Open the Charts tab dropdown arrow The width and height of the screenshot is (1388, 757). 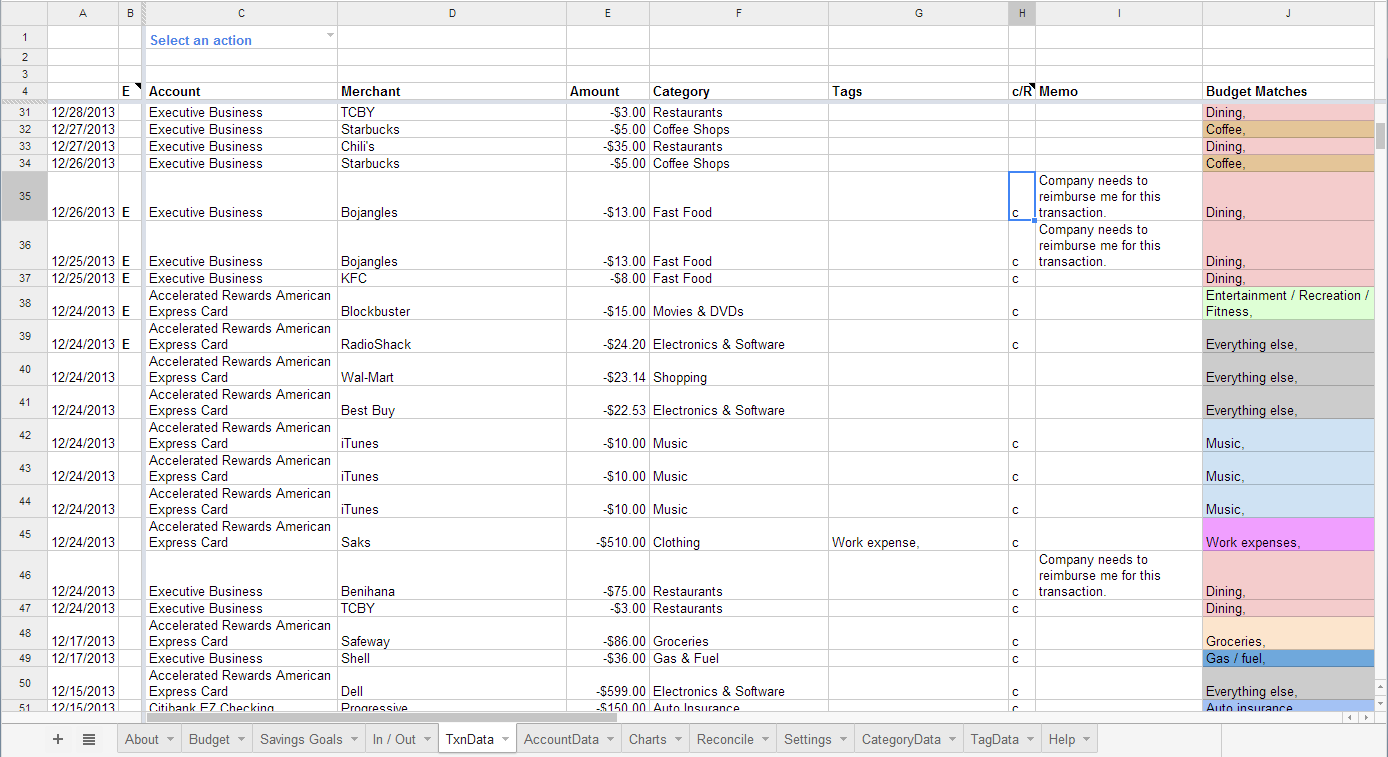pyautogui.click(x=678, y=740)
